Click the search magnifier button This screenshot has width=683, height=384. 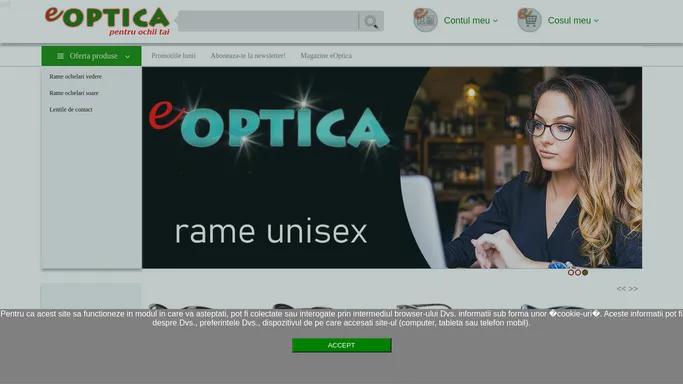coord(371,21)
